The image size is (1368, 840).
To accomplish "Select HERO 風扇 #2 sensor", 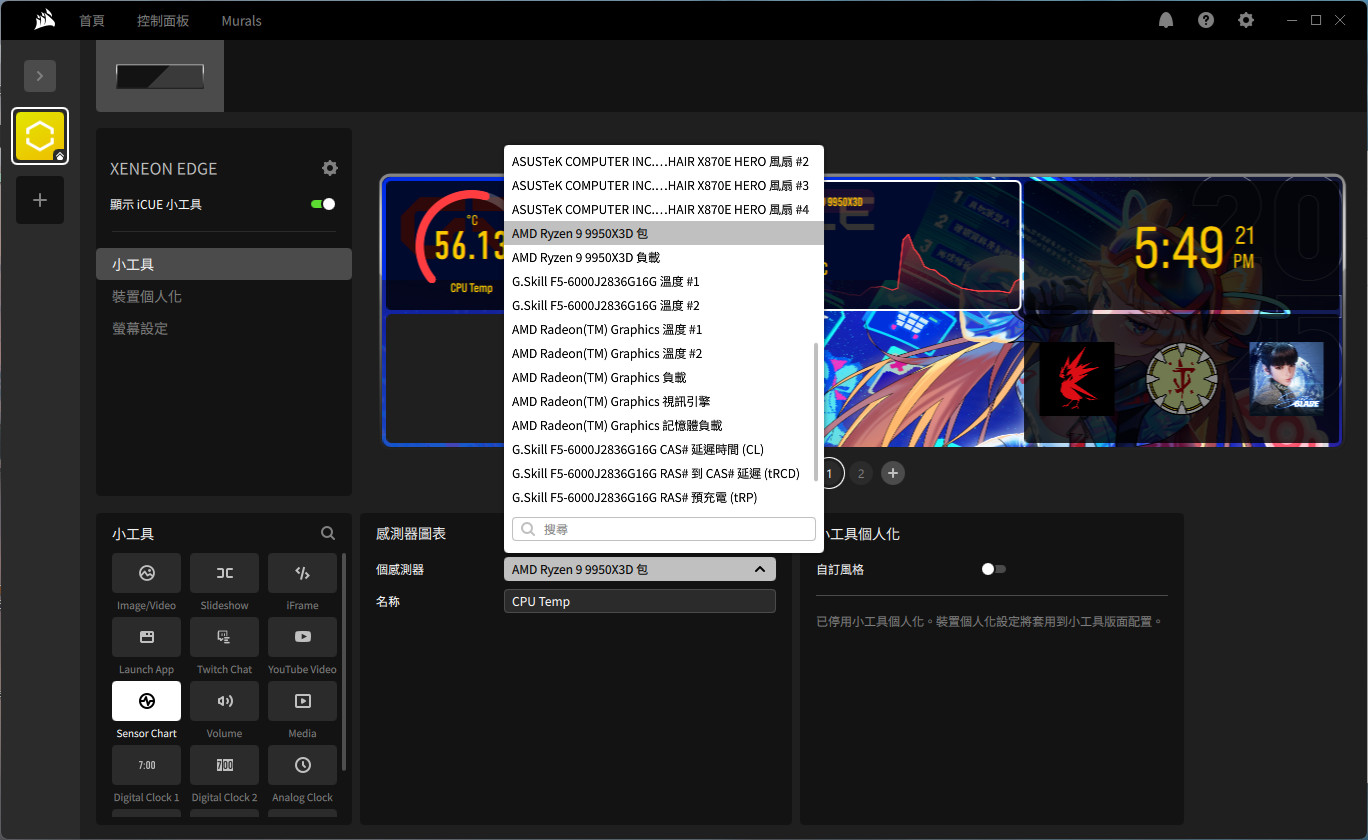I will [x=664, y=161].
